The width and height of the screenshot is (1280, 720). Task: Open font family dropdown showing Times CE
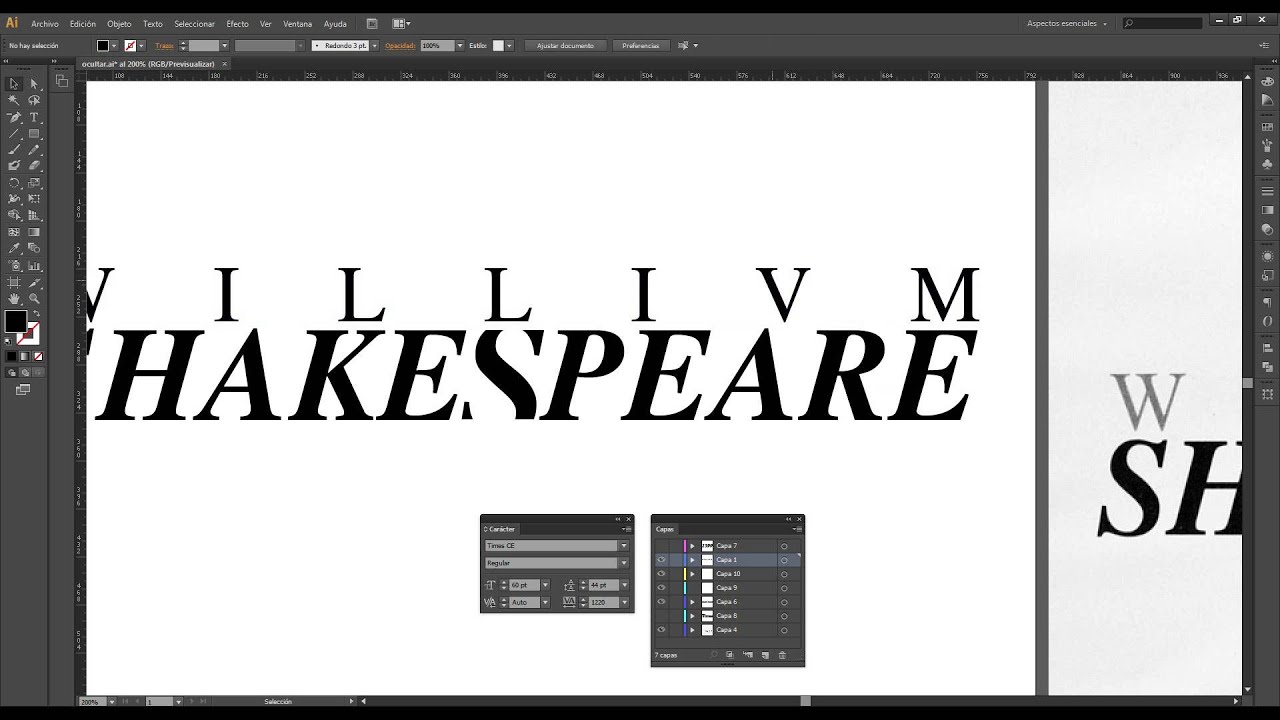click(624, 546)
